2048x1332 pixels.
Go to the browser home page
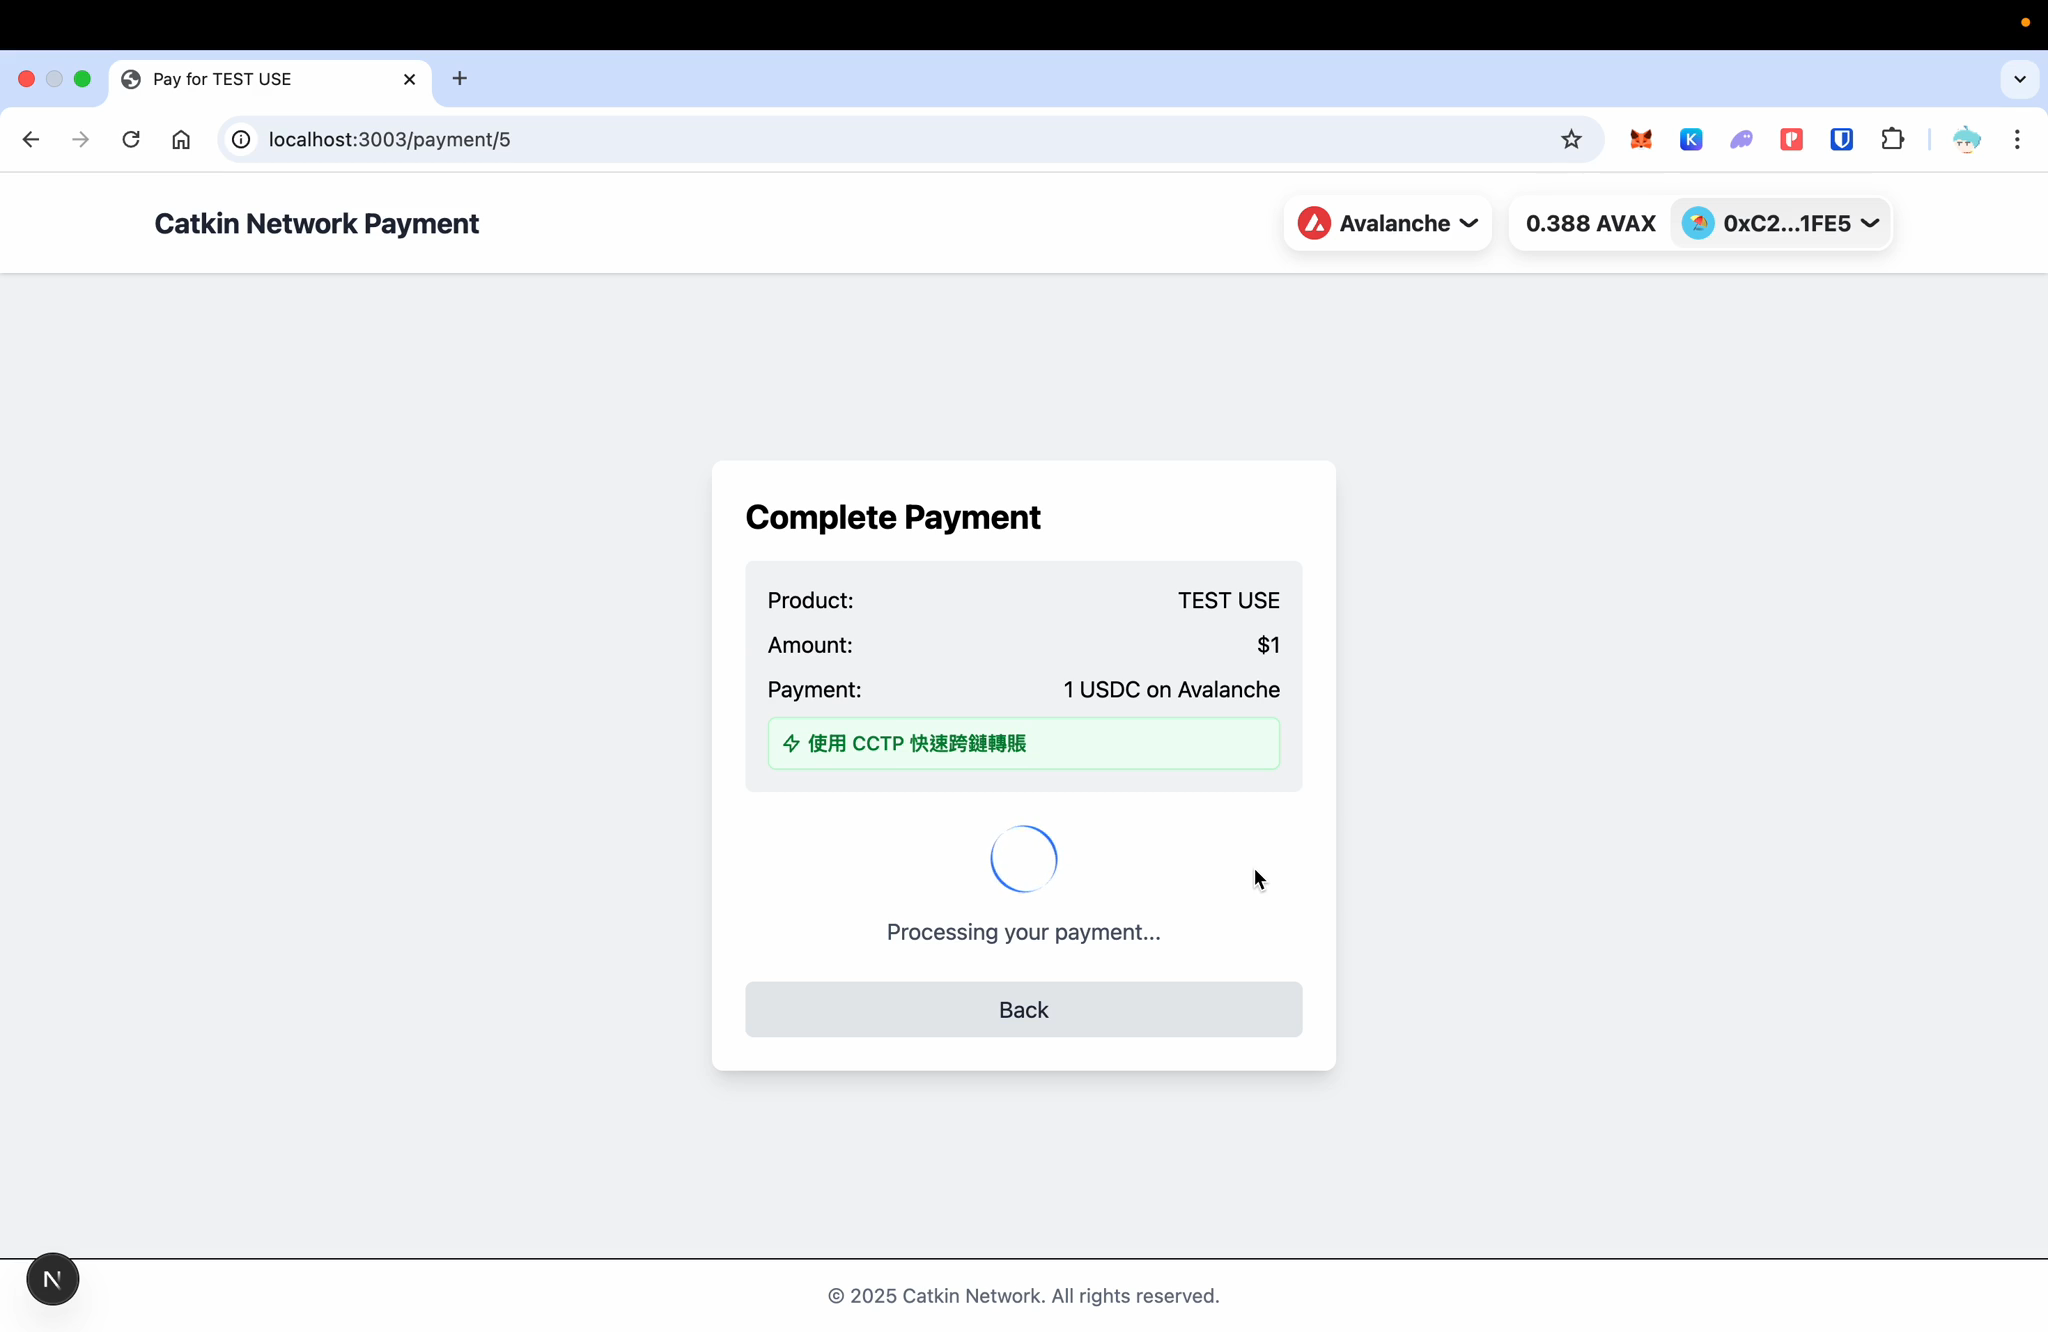coord(181,139)
